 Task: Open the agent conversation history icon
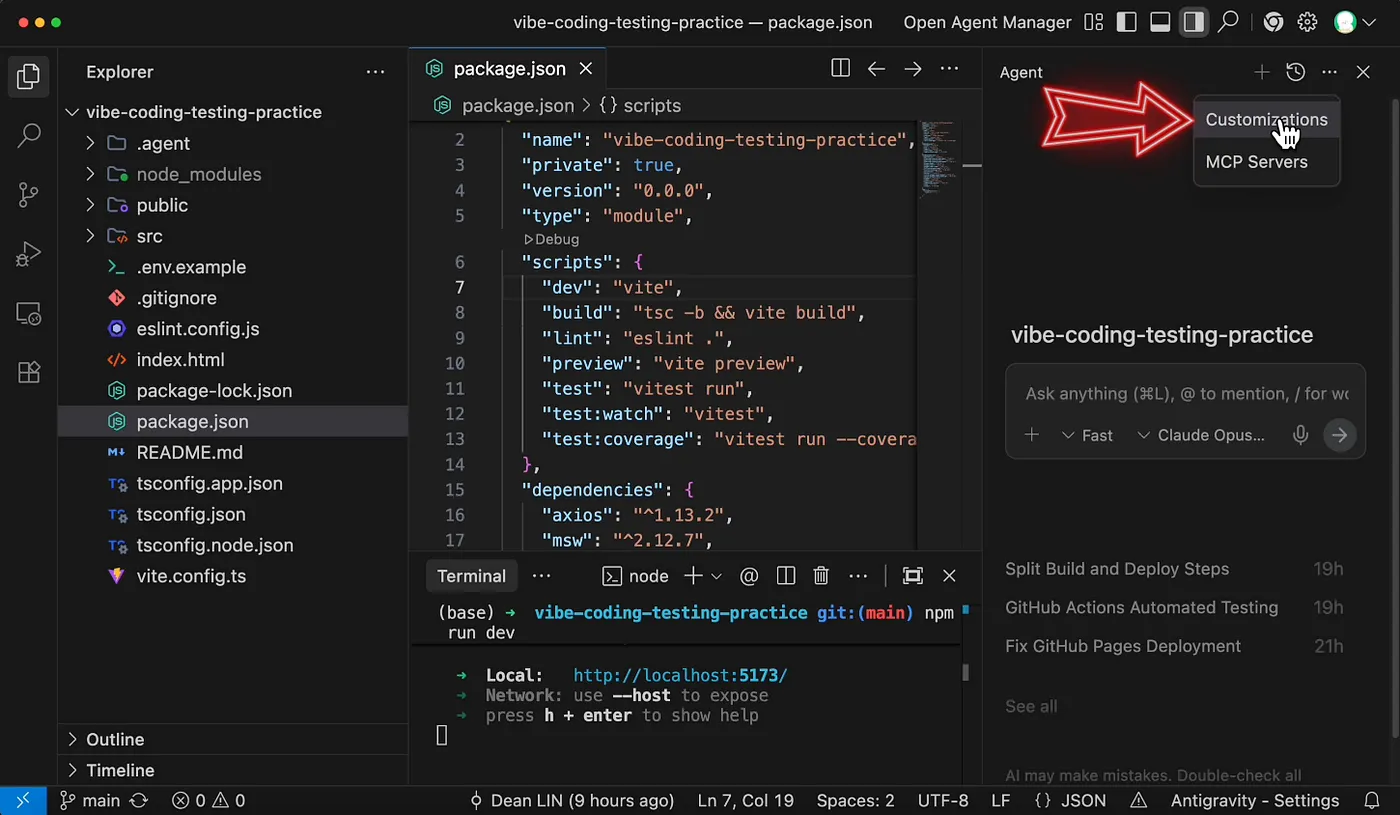pyautogui.click(x=1295, y=72)
